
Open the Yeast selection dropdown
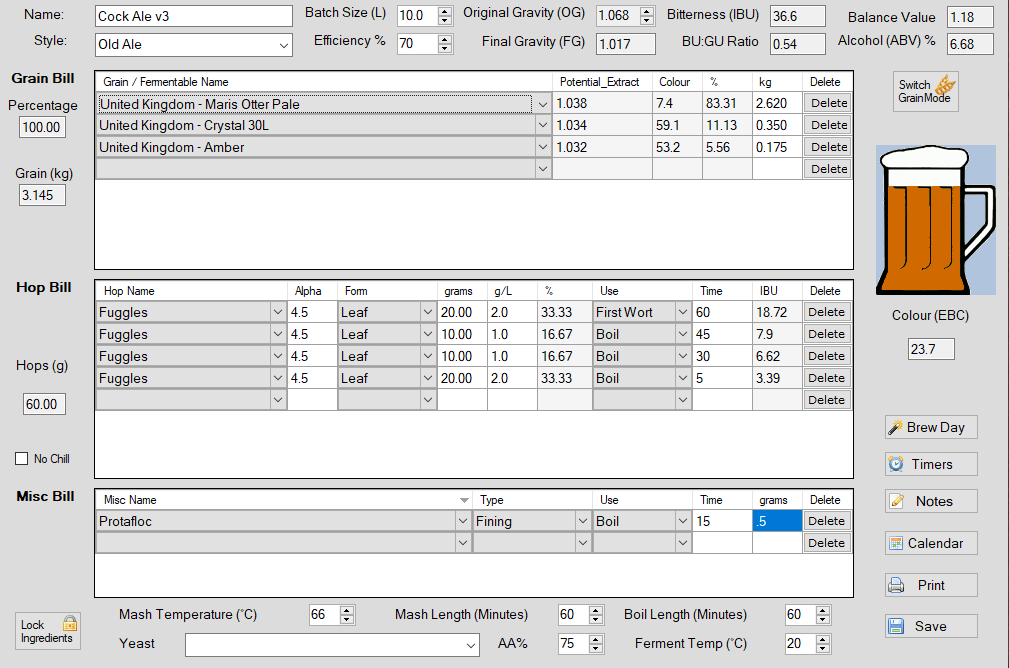(471, 644)
